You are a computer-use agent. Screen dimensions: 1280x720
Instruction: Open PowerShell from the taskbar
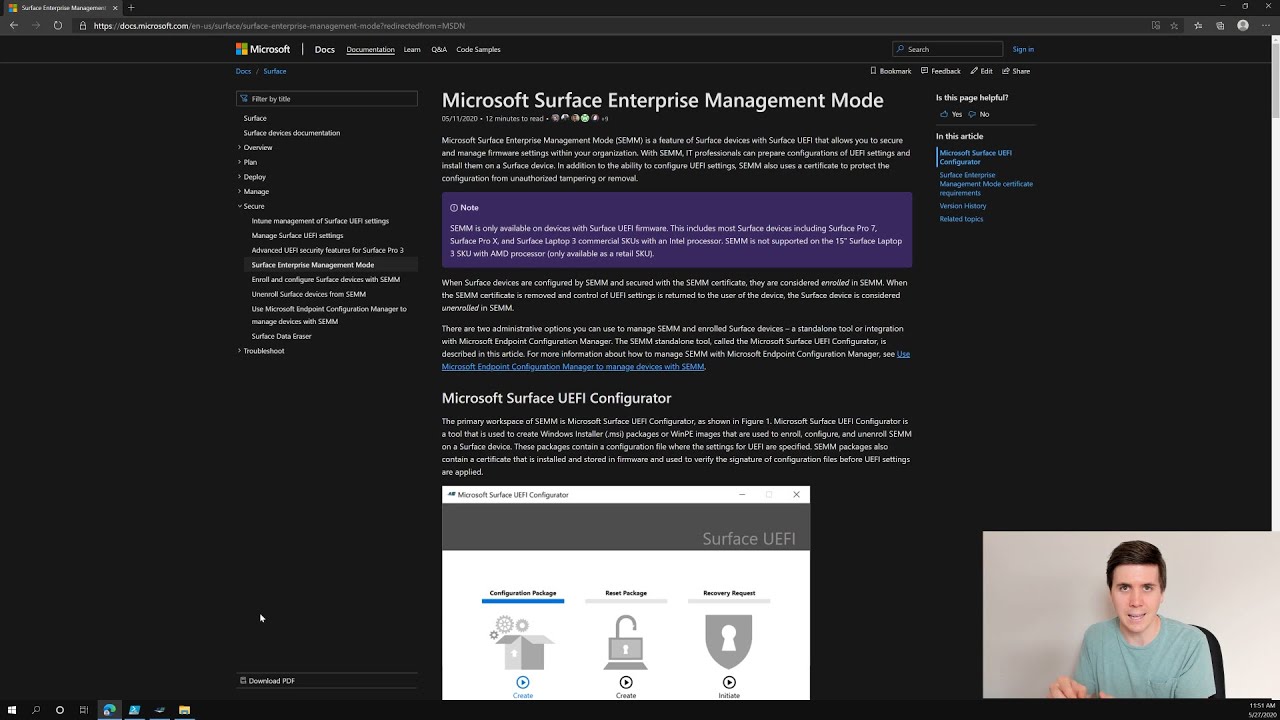coord(134,710)
